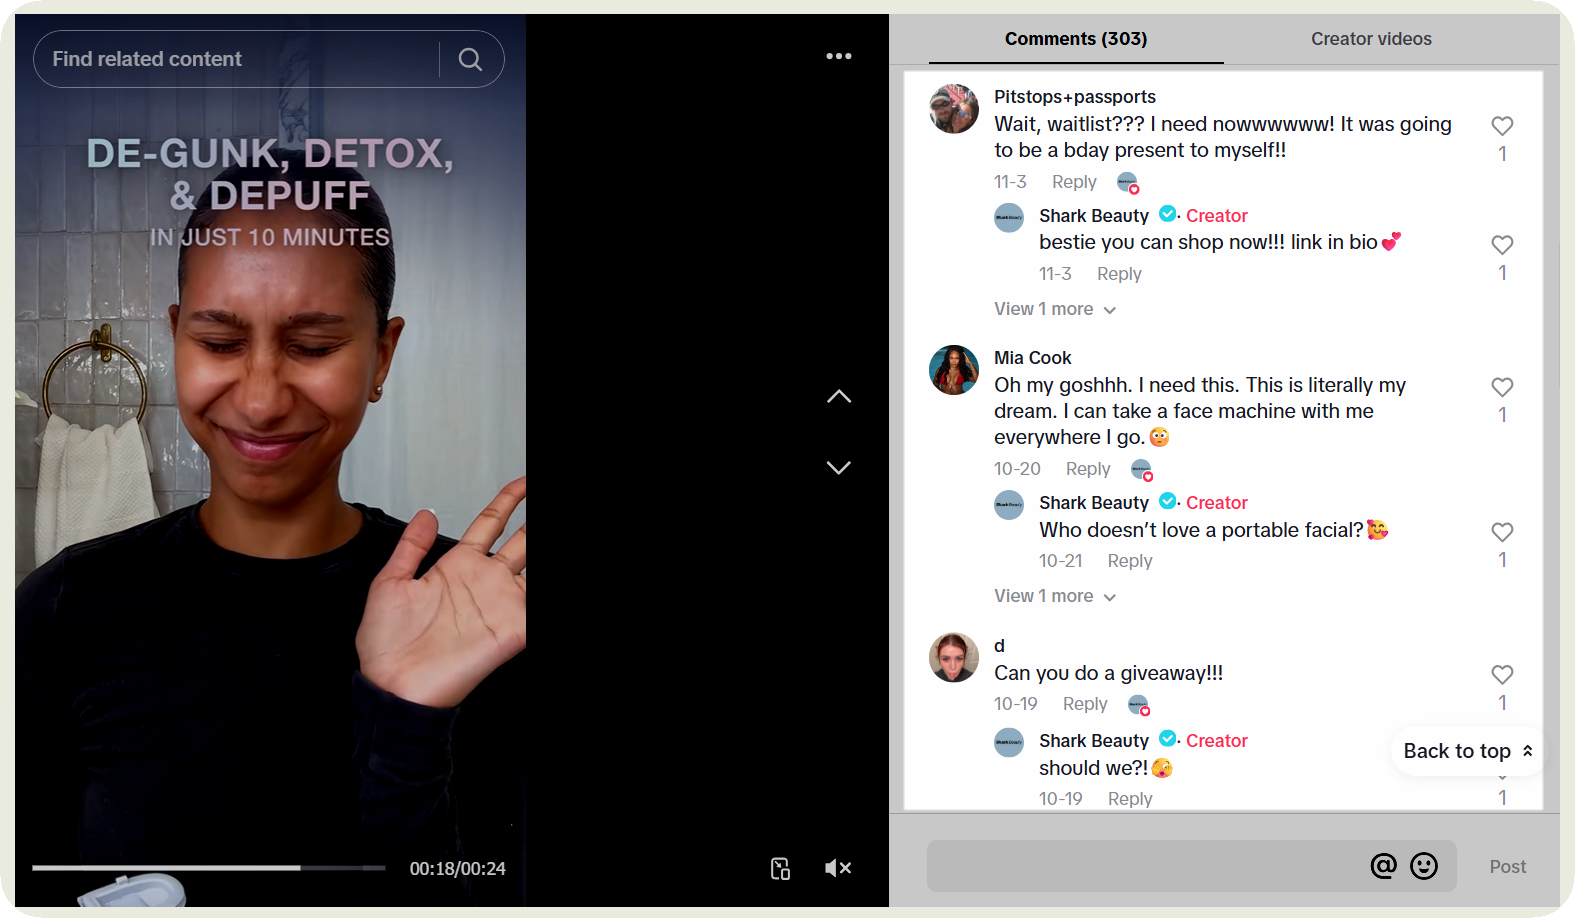Click the 00:18/00:24 time display

click(457, 869)
